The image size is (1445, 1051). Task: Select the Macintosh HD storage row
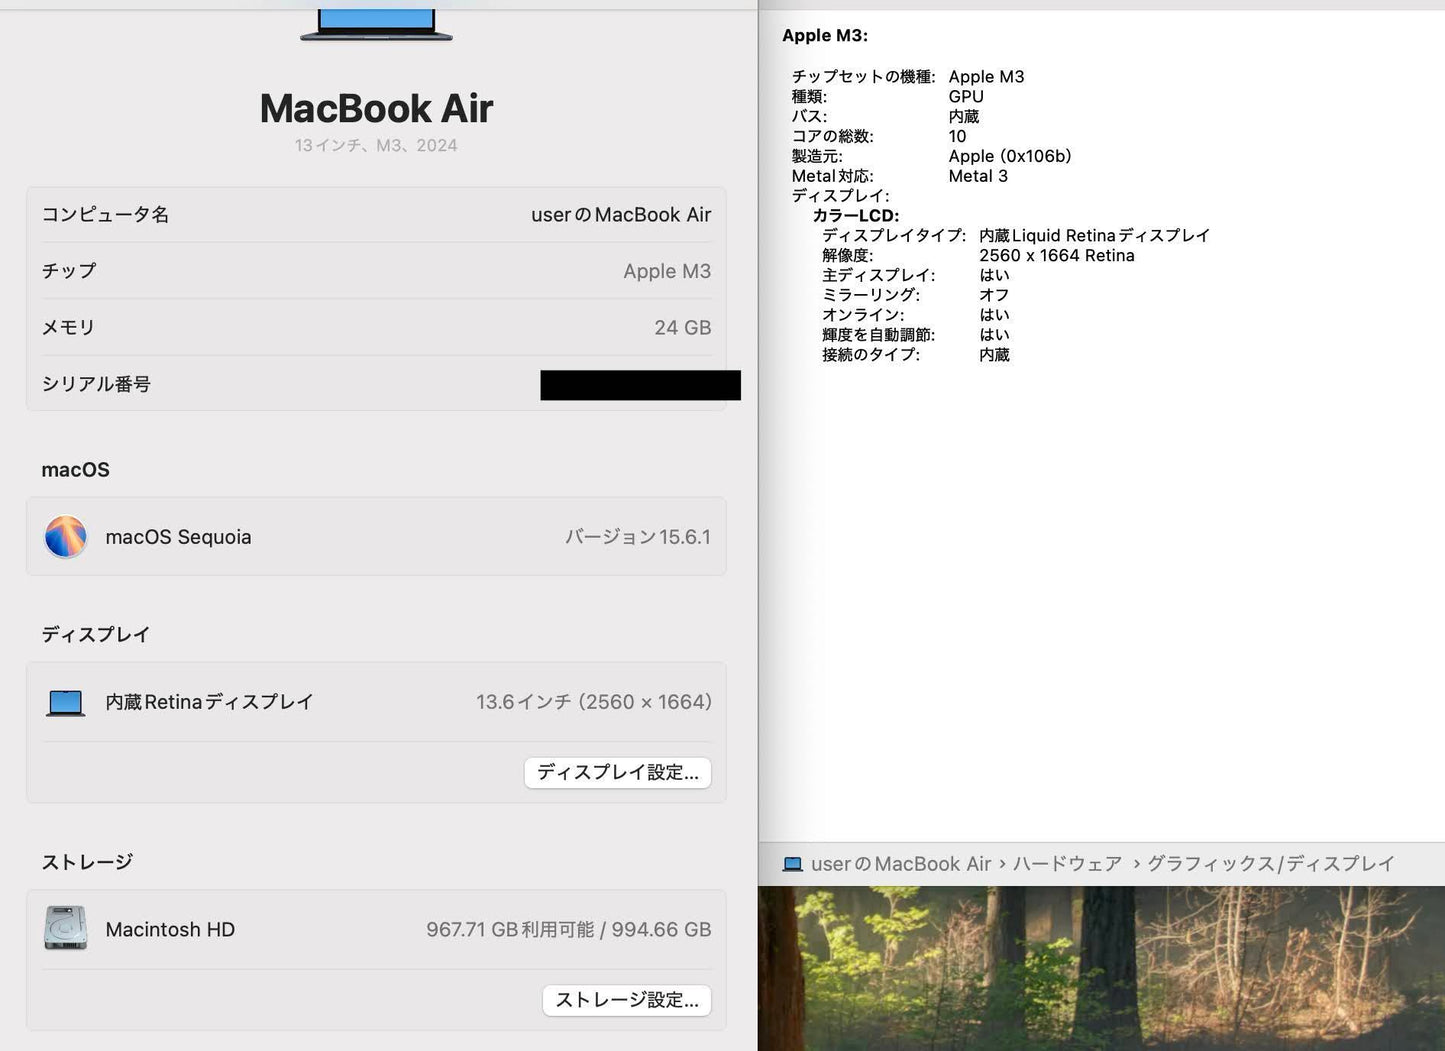point(376,929)
